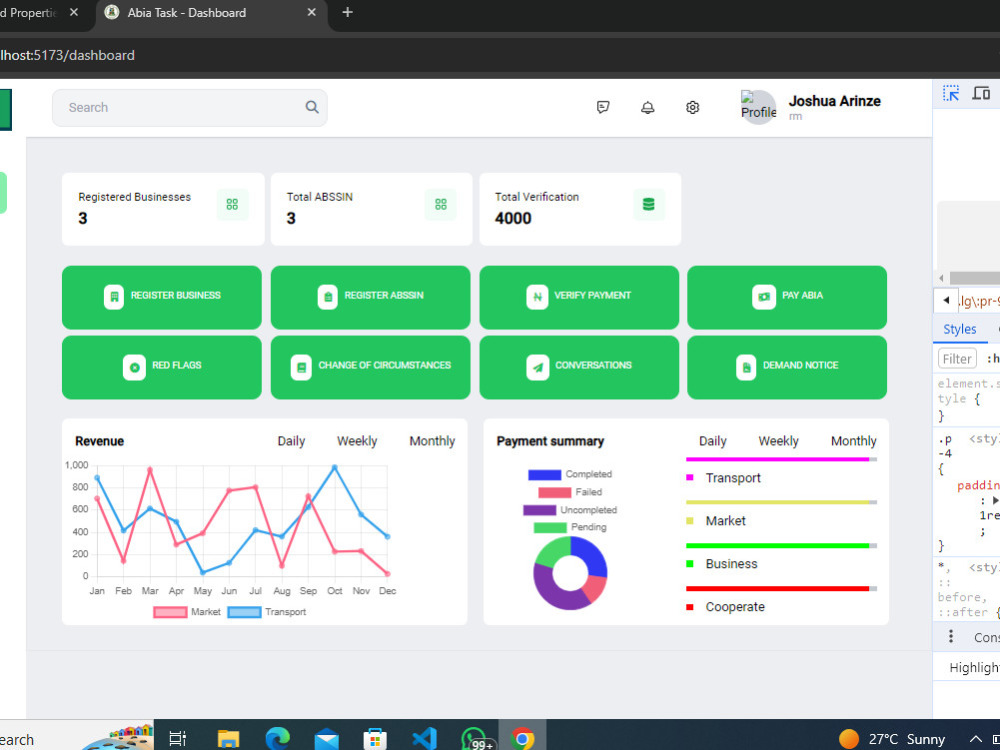The height and width of the screenshot is (750, 1000).
Task: Open Visual Studio Code from the taskbar
Action: (x=425, y=739)
